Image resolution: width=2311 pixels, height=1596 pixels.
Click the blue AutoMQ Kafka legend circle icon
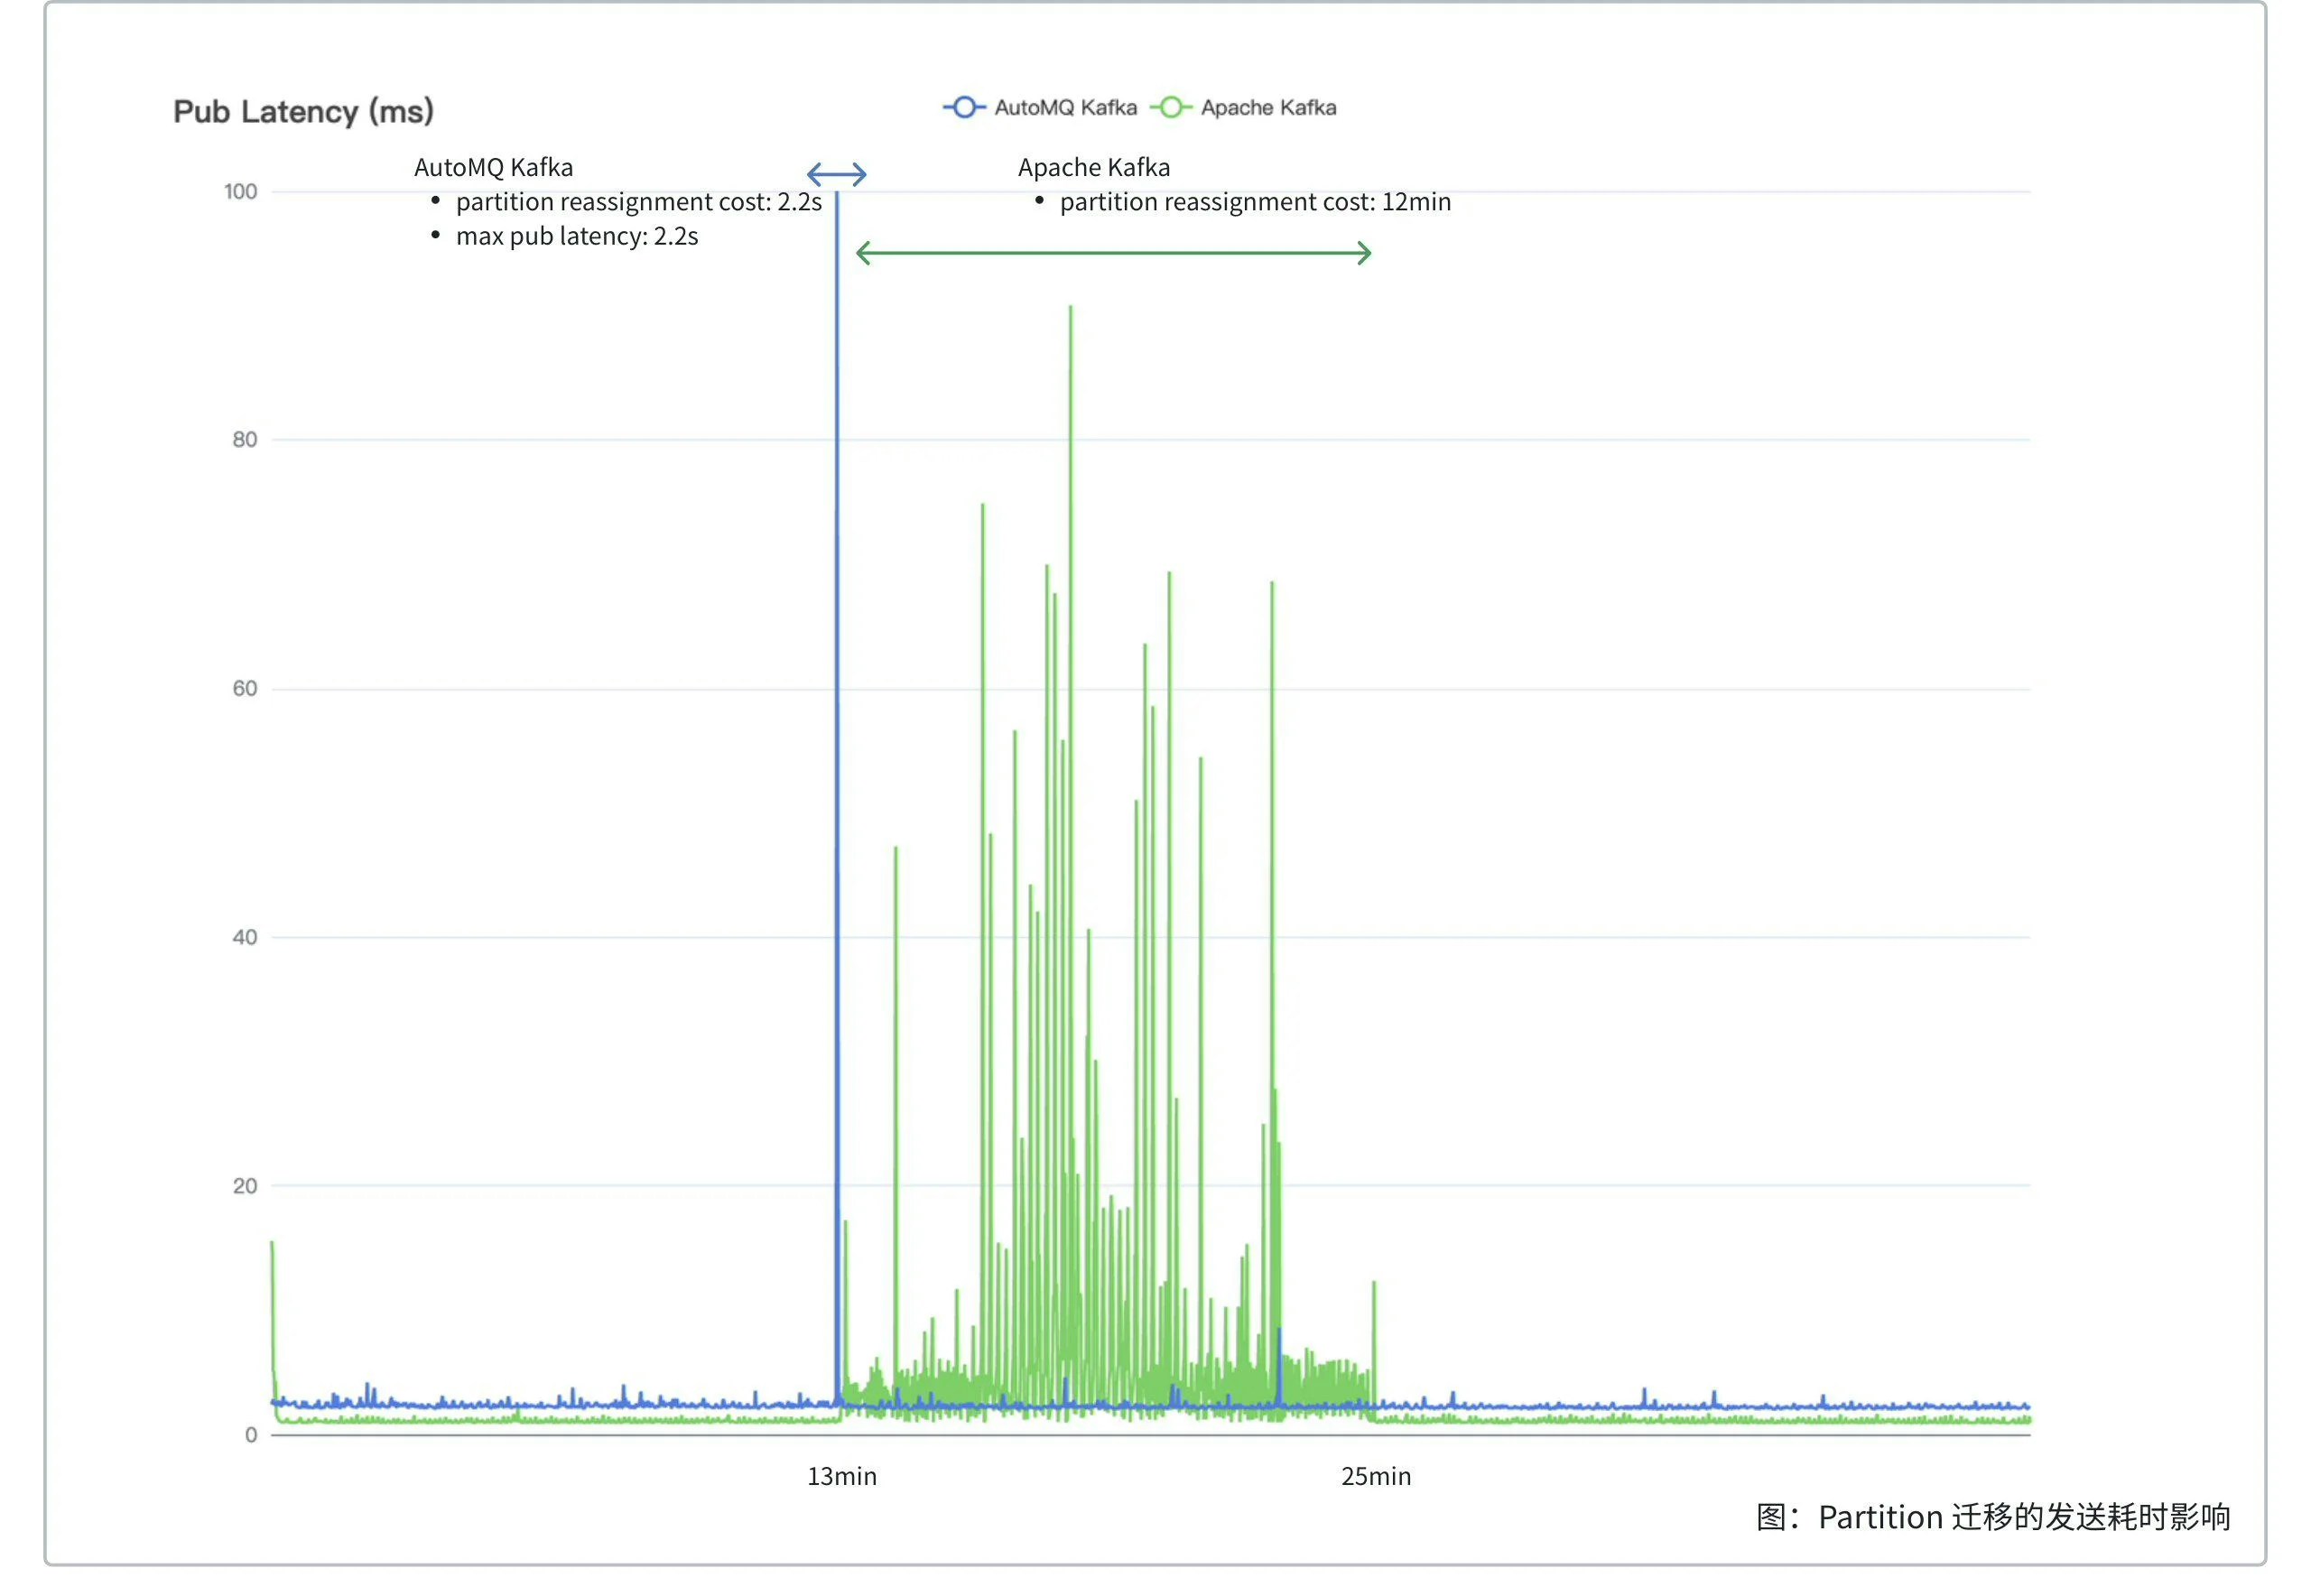point(965,107)
